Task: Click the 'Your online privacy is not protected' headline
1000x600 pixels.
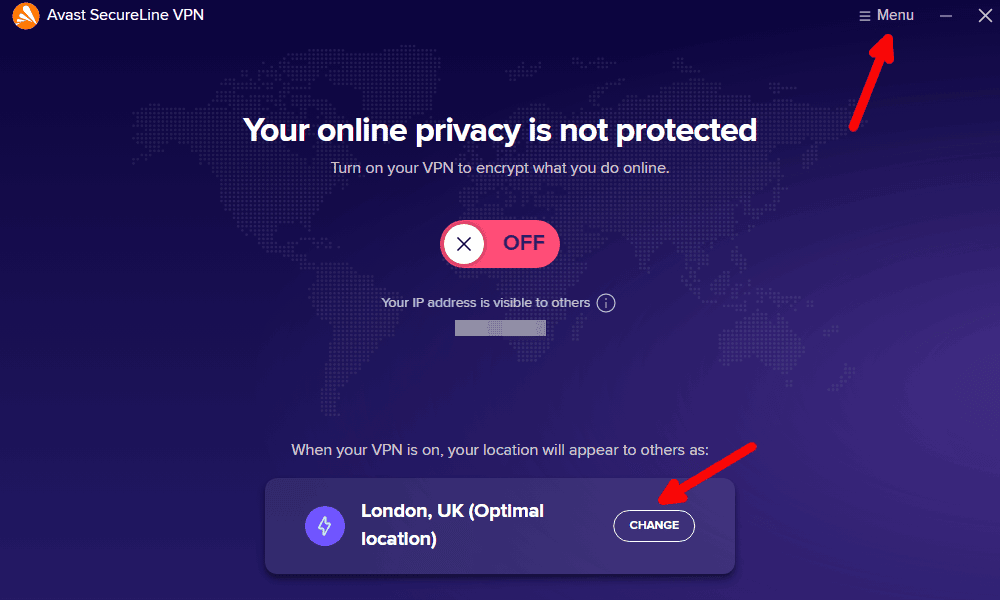Action: (x=499, y=131)
